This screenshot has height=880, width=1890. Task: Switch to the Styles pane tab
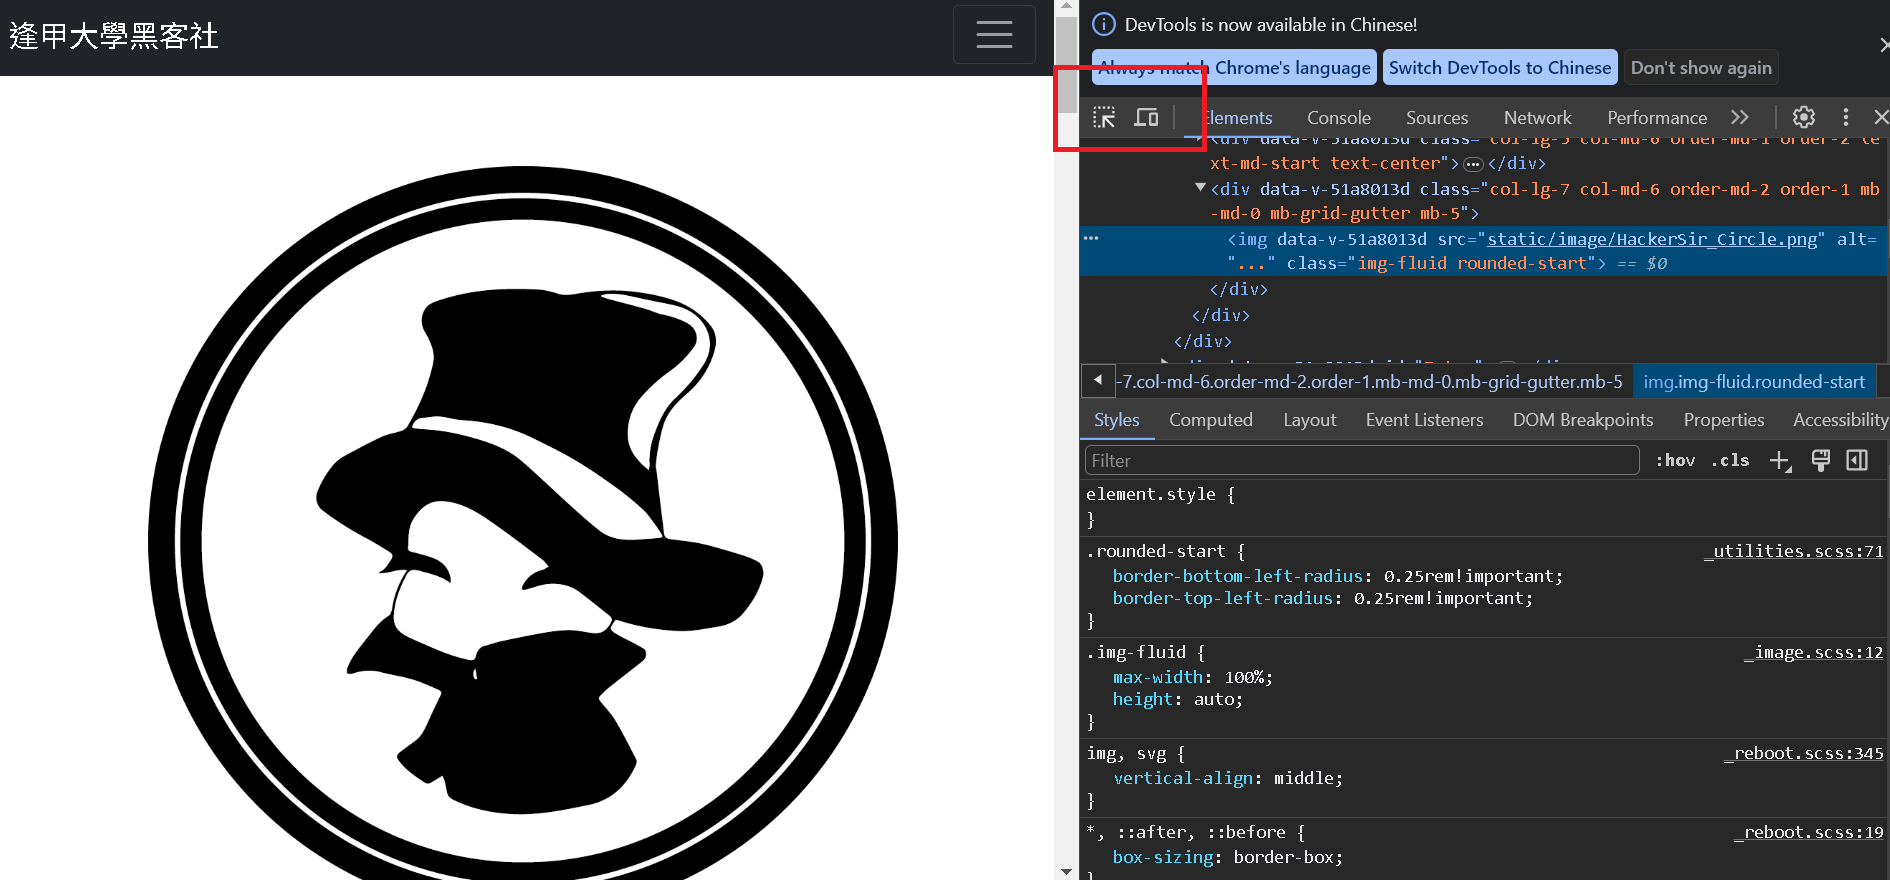tap(1116, 420)
